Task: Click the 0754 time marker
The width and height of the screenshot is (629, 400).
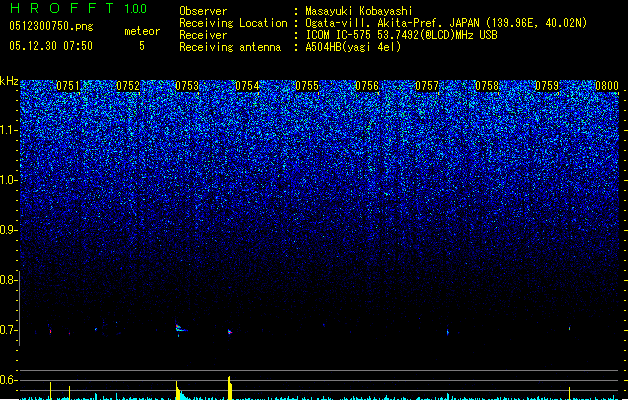Action: tap(248, 86)
